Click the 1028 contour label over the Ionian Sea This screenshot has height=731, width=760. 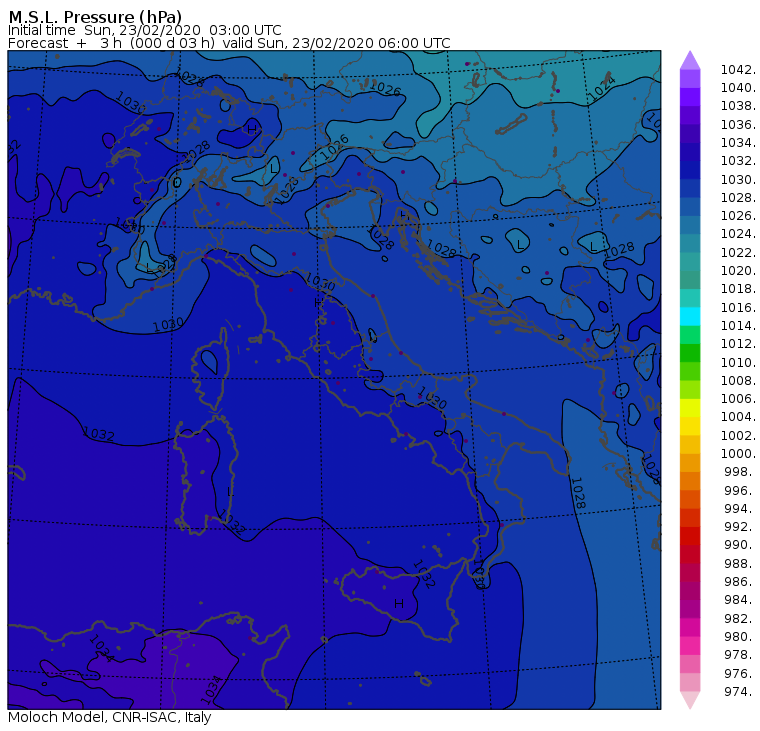pyautogui.click(x=578, y=493)
